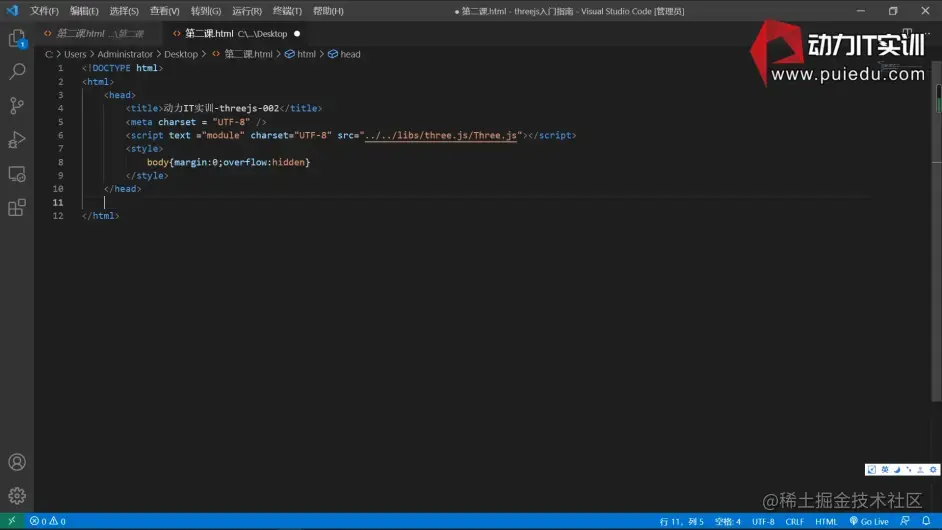Open the 选择(S) menu
Screen dimensions: 942x530
click(124, 11)
